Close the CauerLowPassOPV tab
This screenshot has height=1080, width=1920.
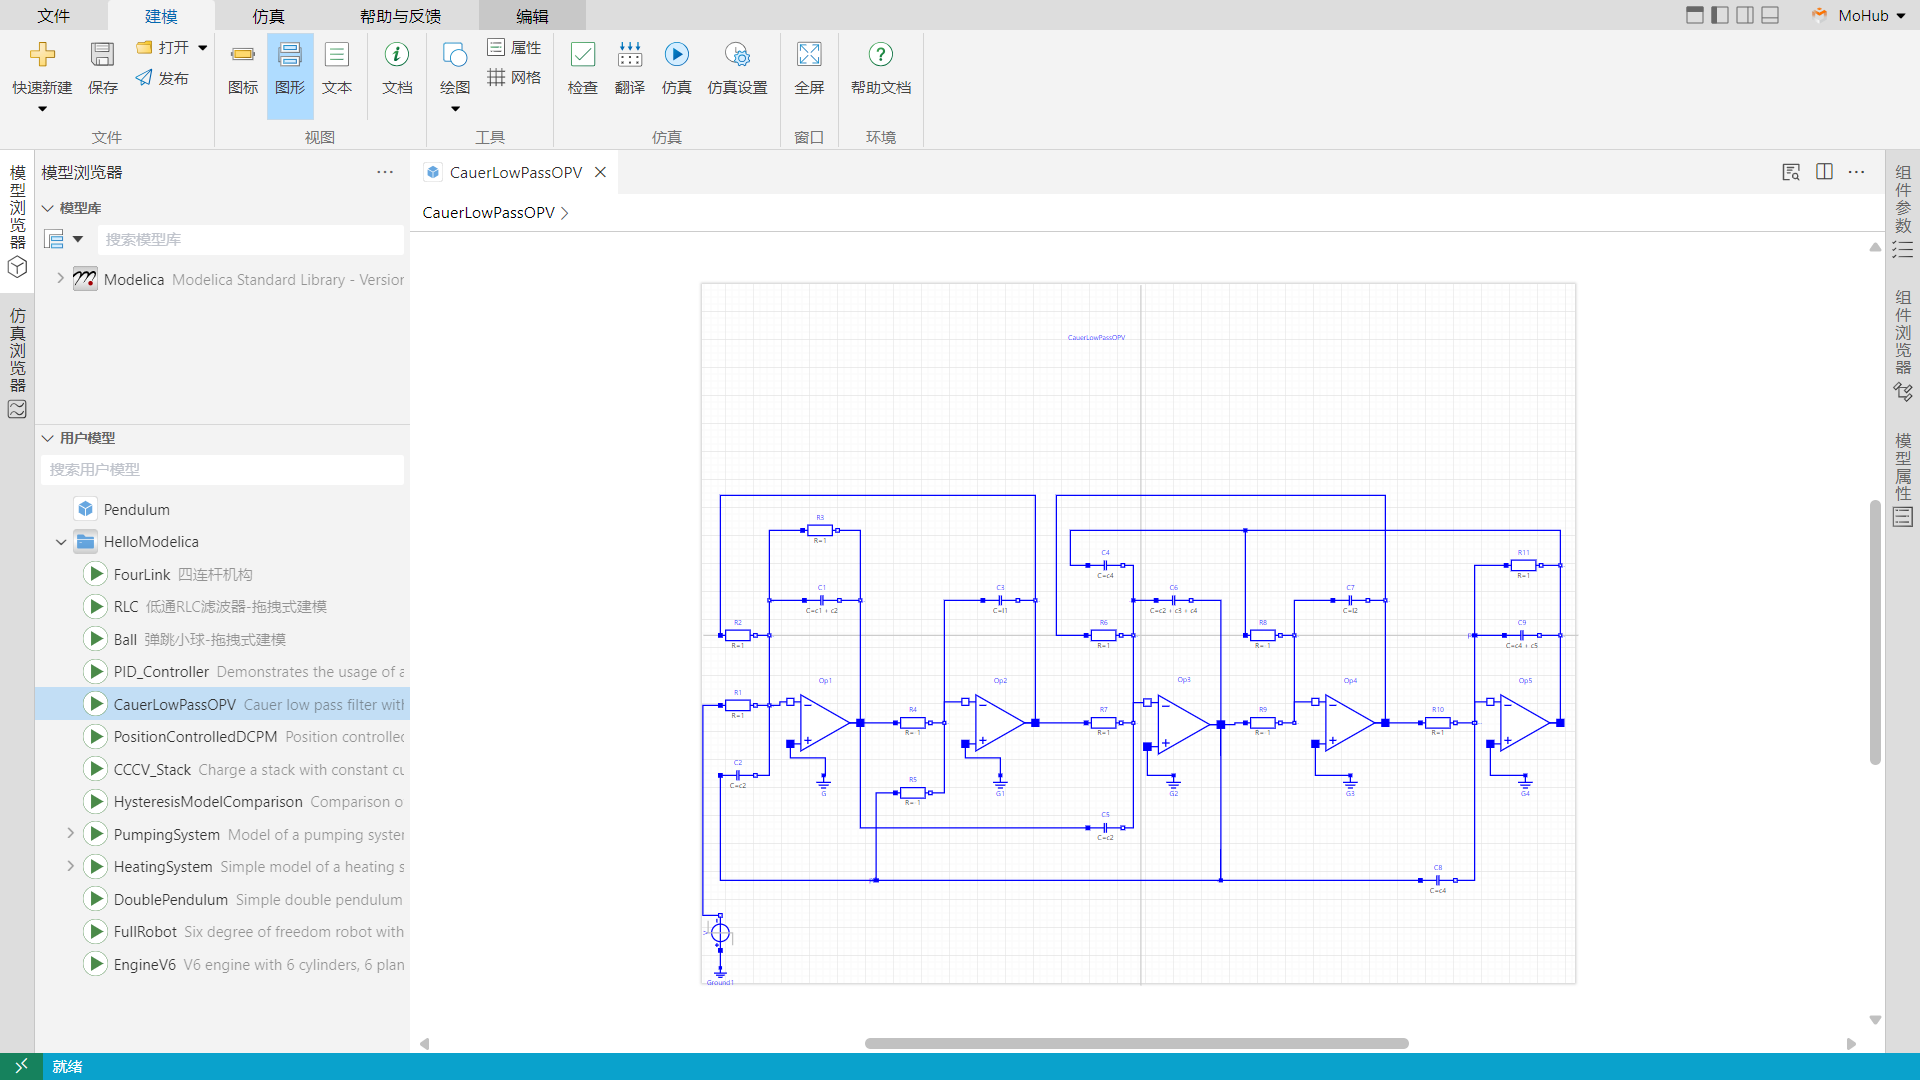click(x=600, y=172)
